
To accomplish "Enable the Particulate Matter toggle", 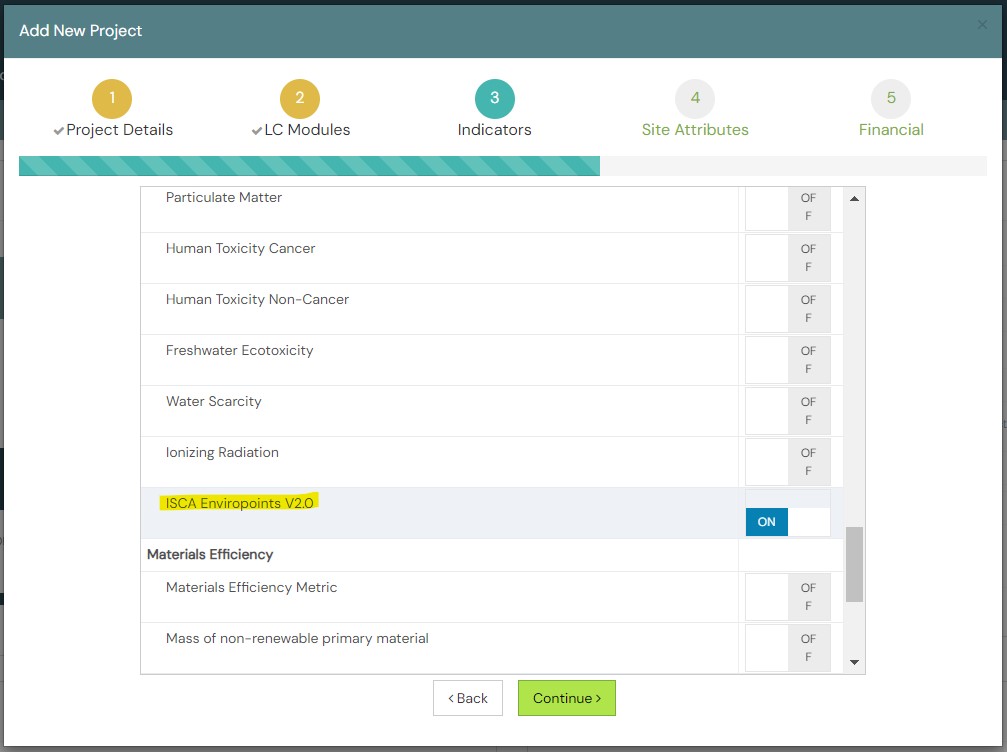I will [x=787, y=208].
